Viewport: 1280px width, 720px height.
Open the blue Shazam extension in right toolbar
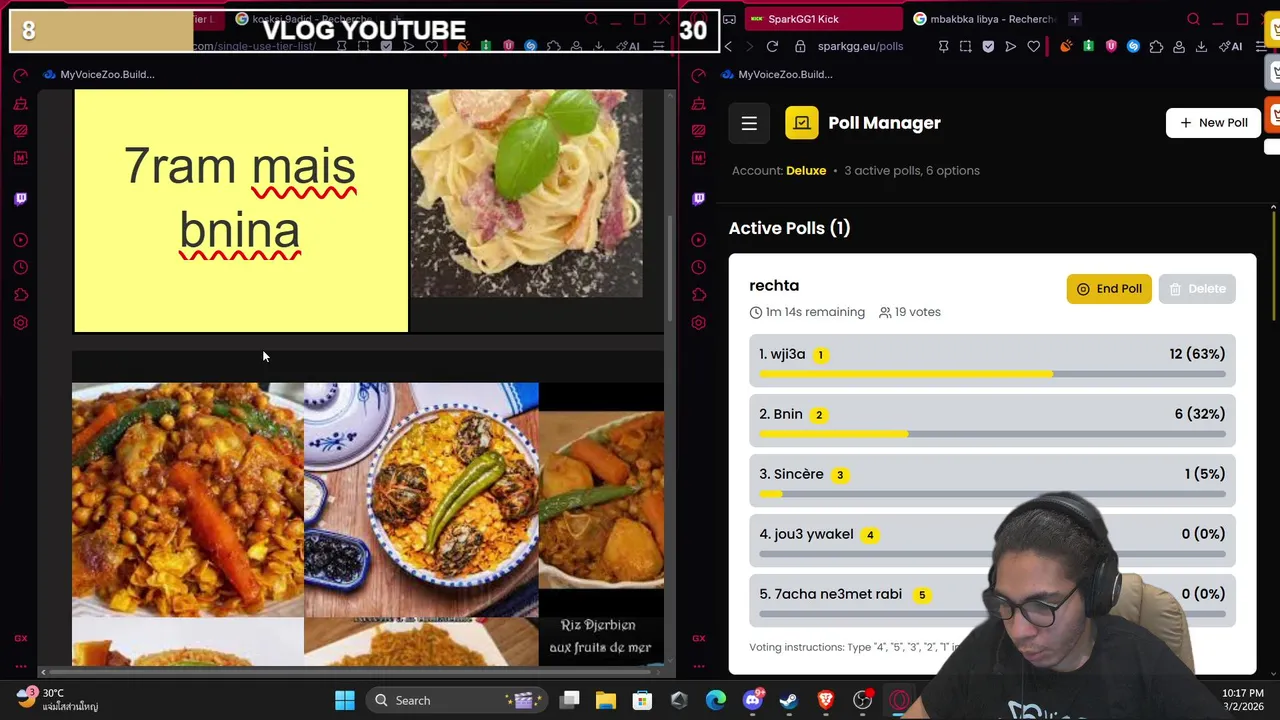click(x=1133, y=46)
